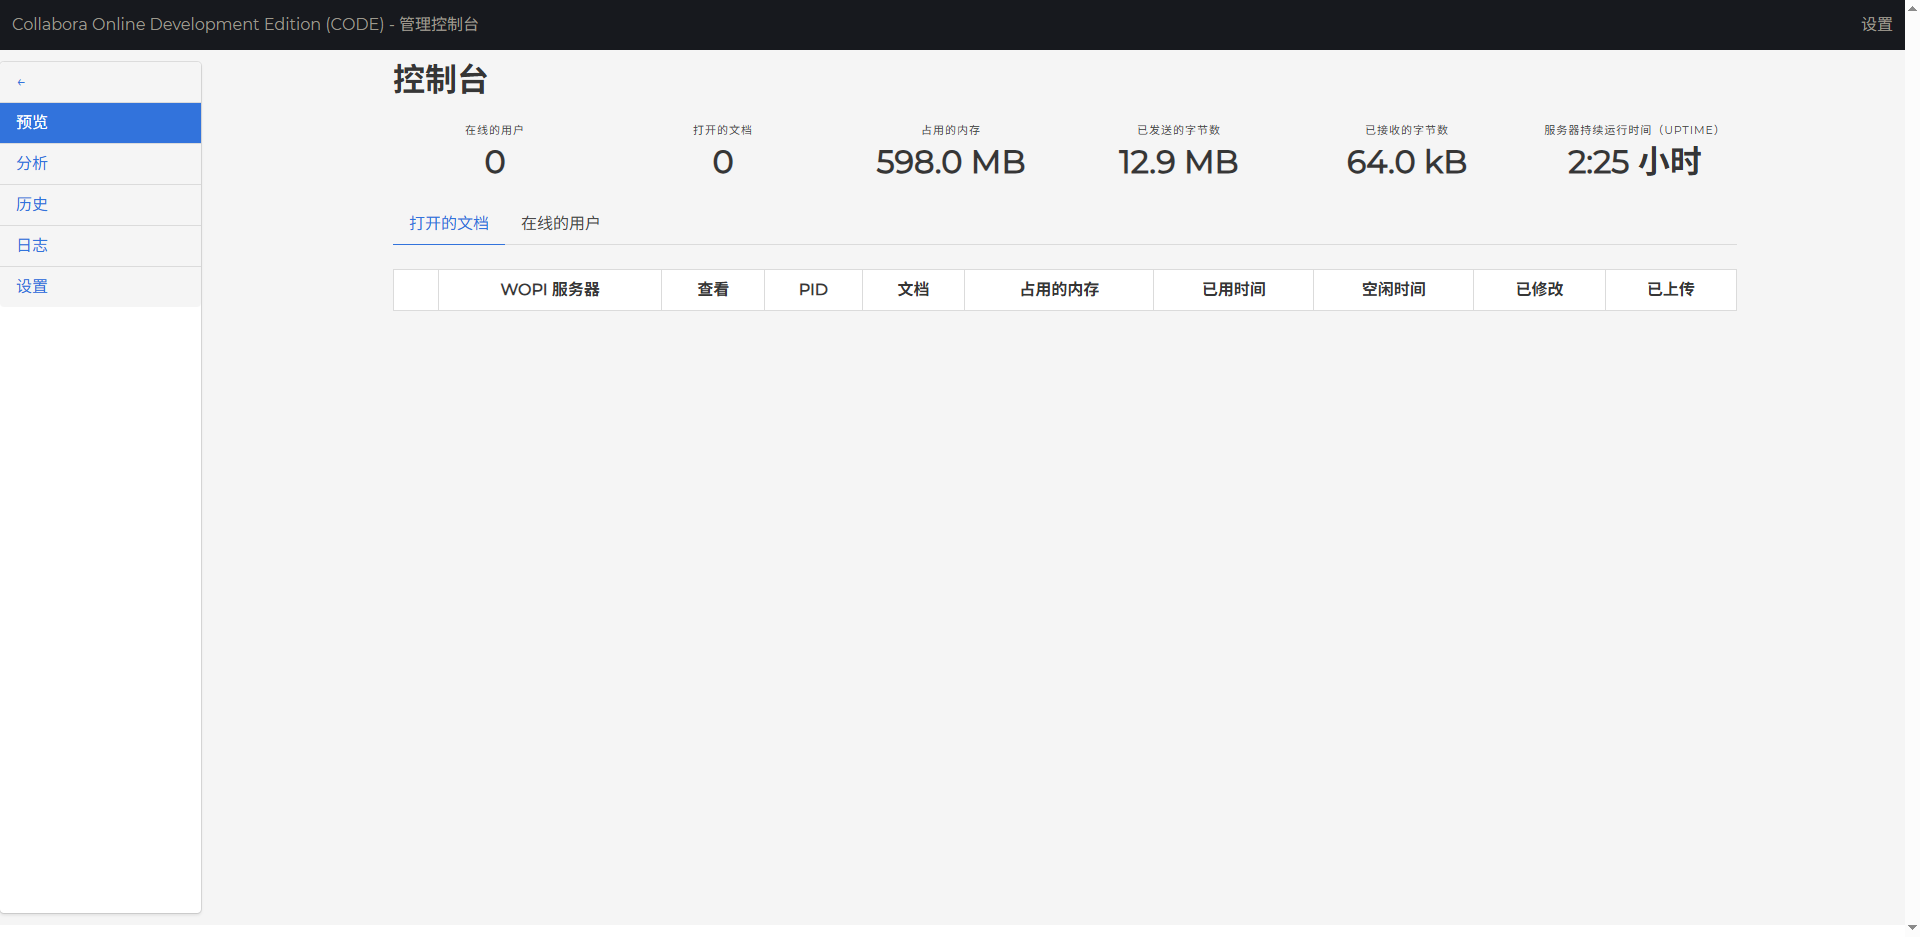1920x937 pixels.
Task: Click the PID column header
Action: pos(813,289)
